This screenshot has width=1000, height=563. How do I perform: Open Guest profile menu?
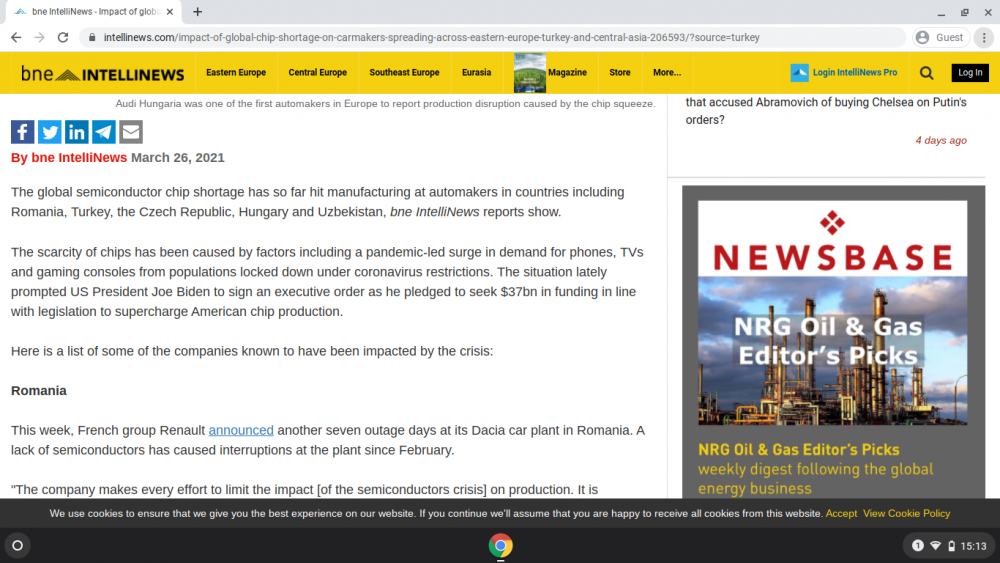(x=941, y=38)
